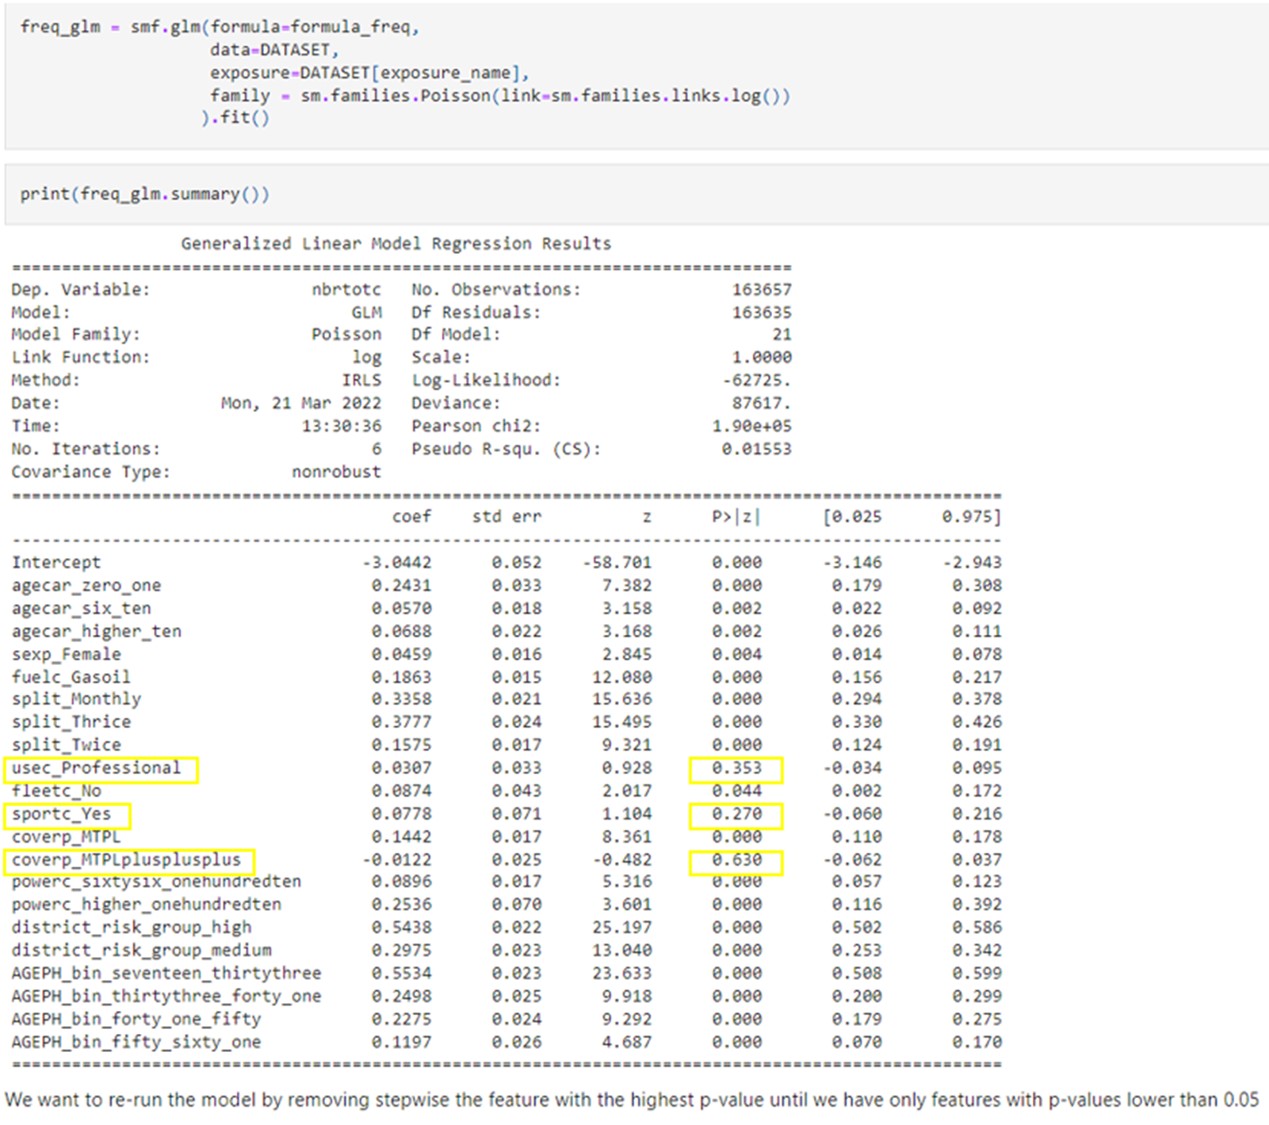The height and width of the screenshot is (1125, 1269).
Task: Select the 'Generalized Linear Model Regression Results' title
Action: tap(396, 244)
